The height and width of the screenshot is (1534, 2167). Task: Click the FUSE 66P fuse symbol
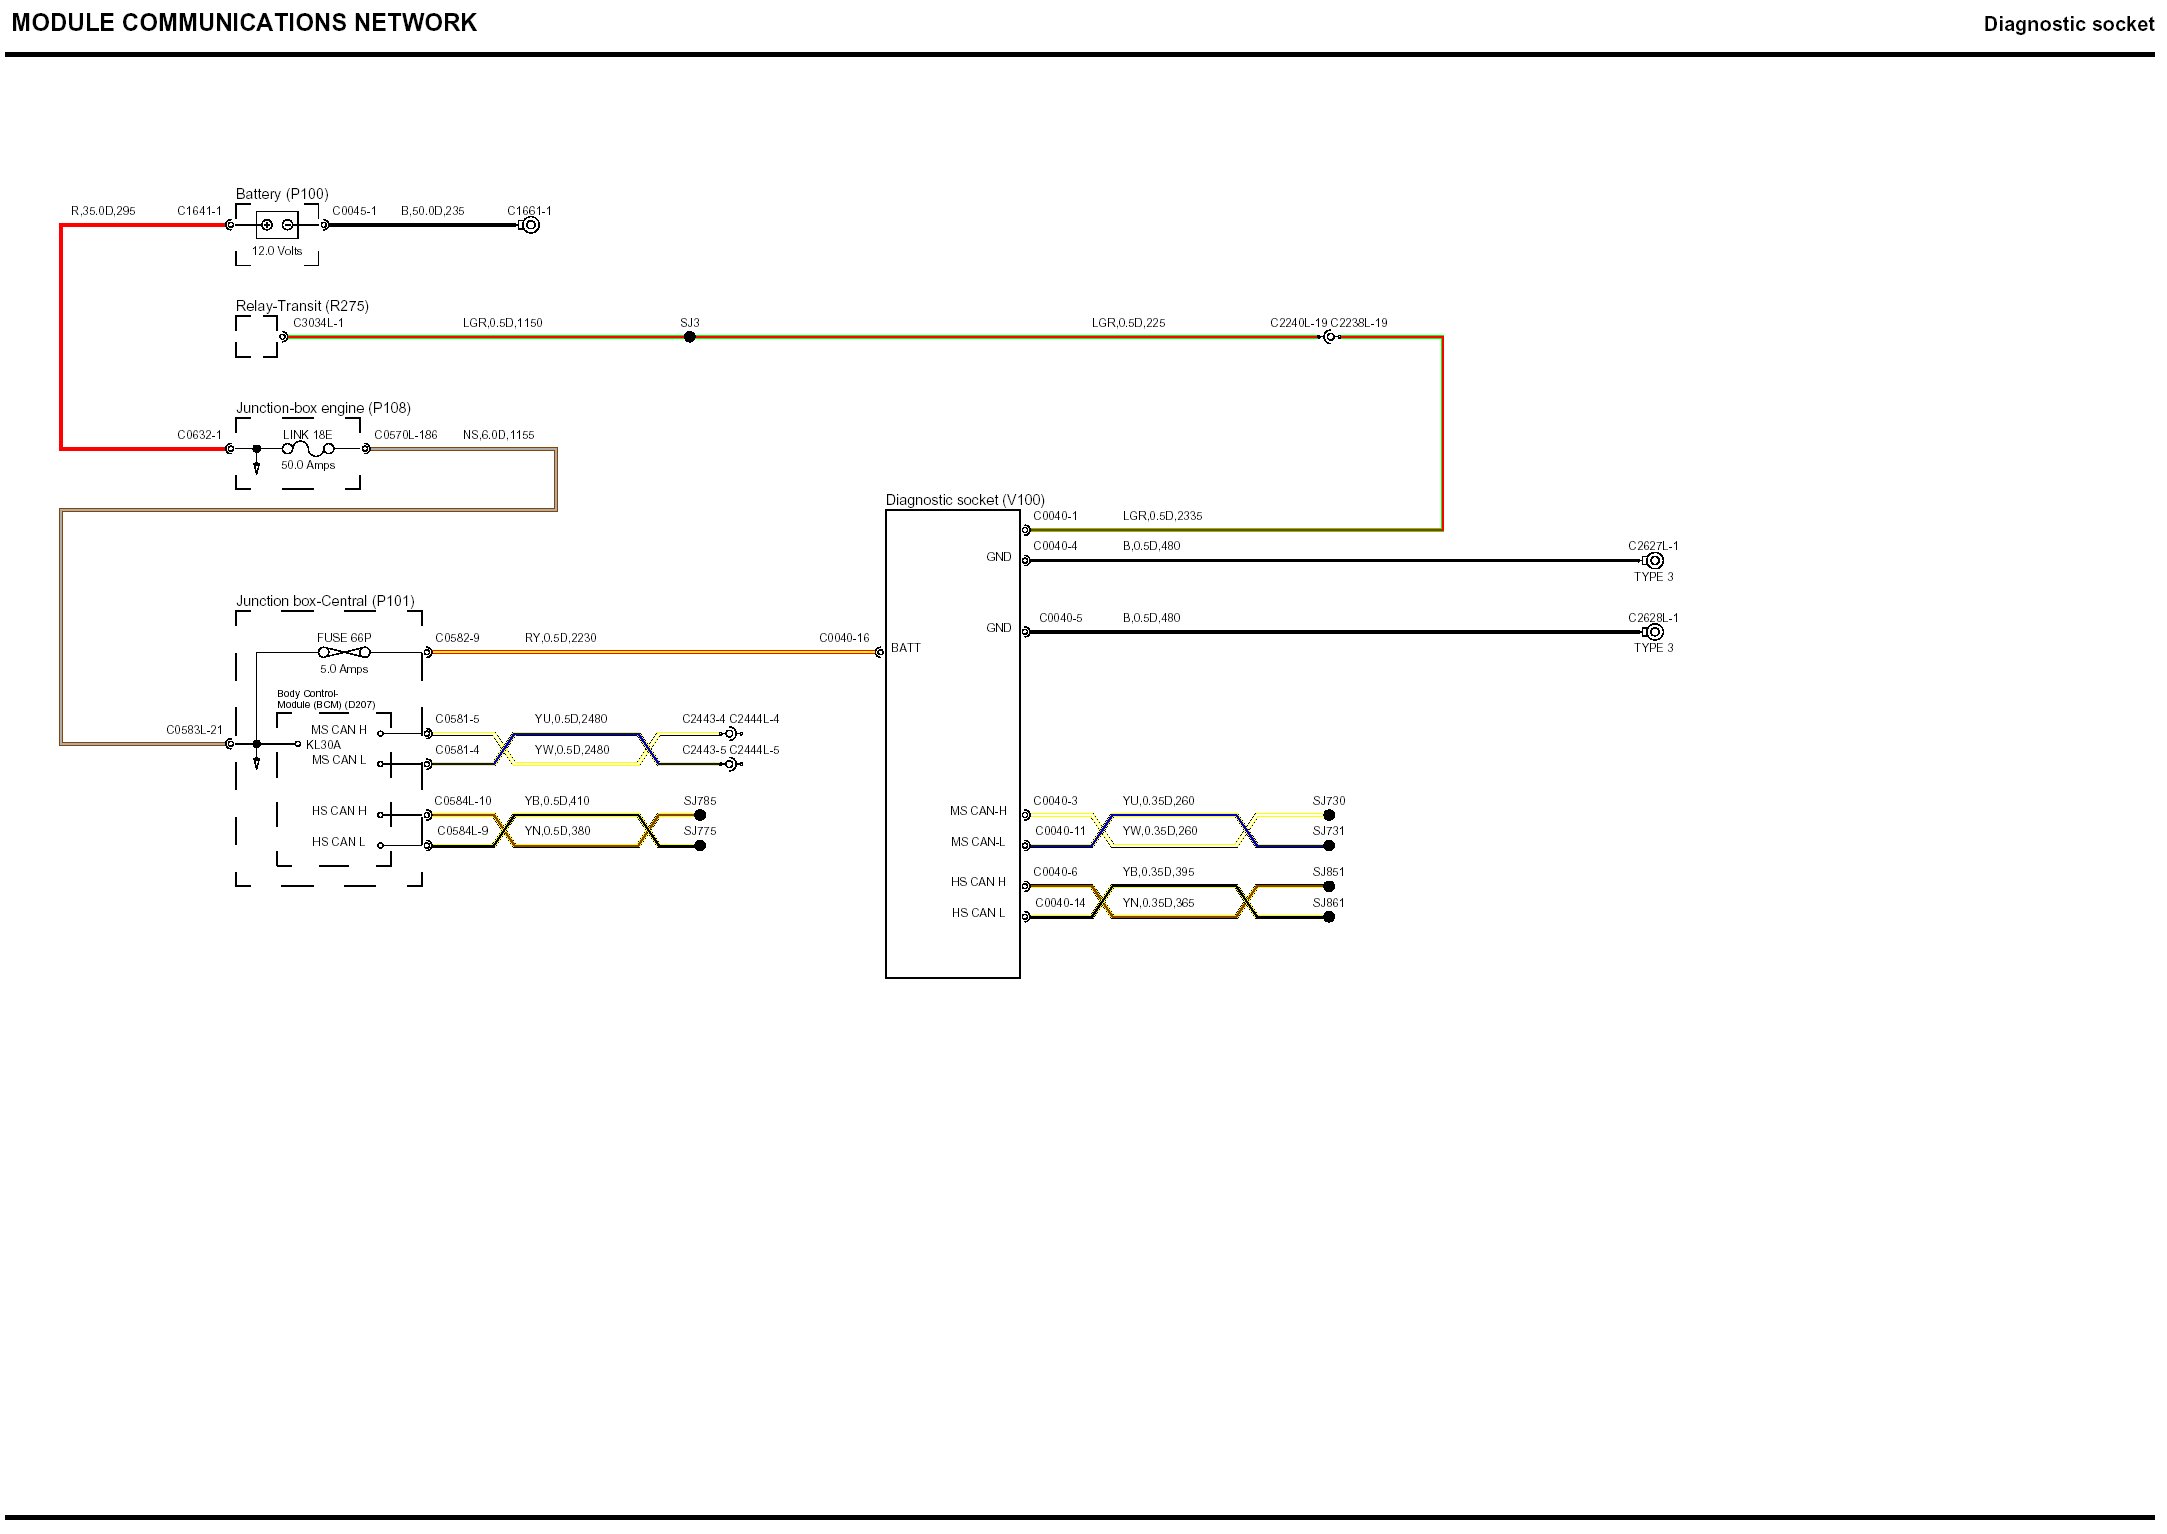(343, 653)
